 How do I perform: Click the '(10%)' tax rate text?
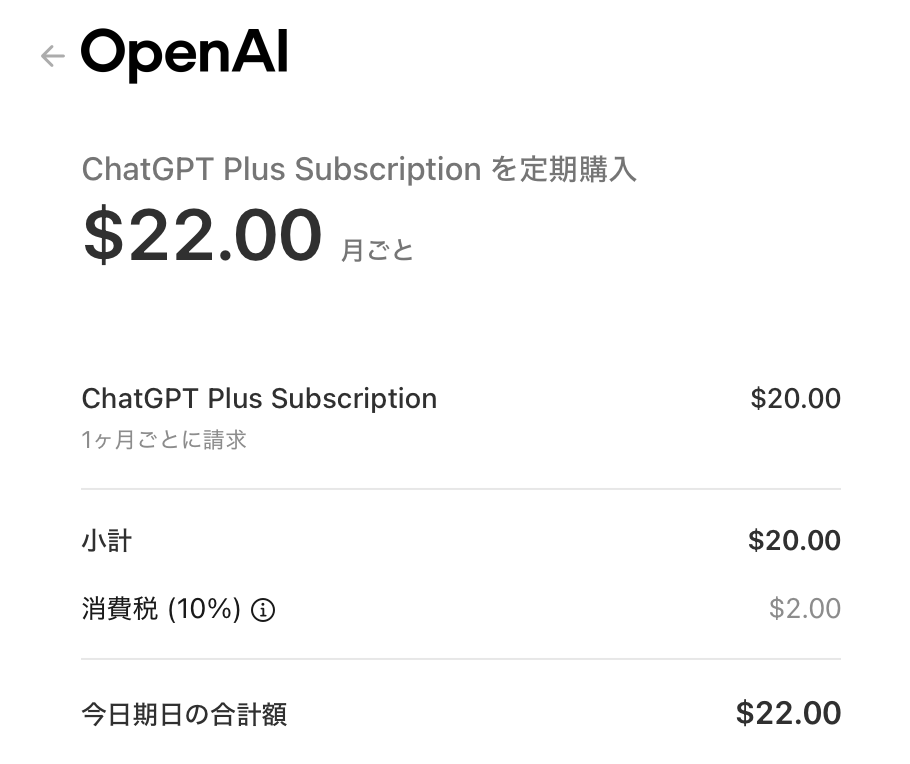(204, 609)
